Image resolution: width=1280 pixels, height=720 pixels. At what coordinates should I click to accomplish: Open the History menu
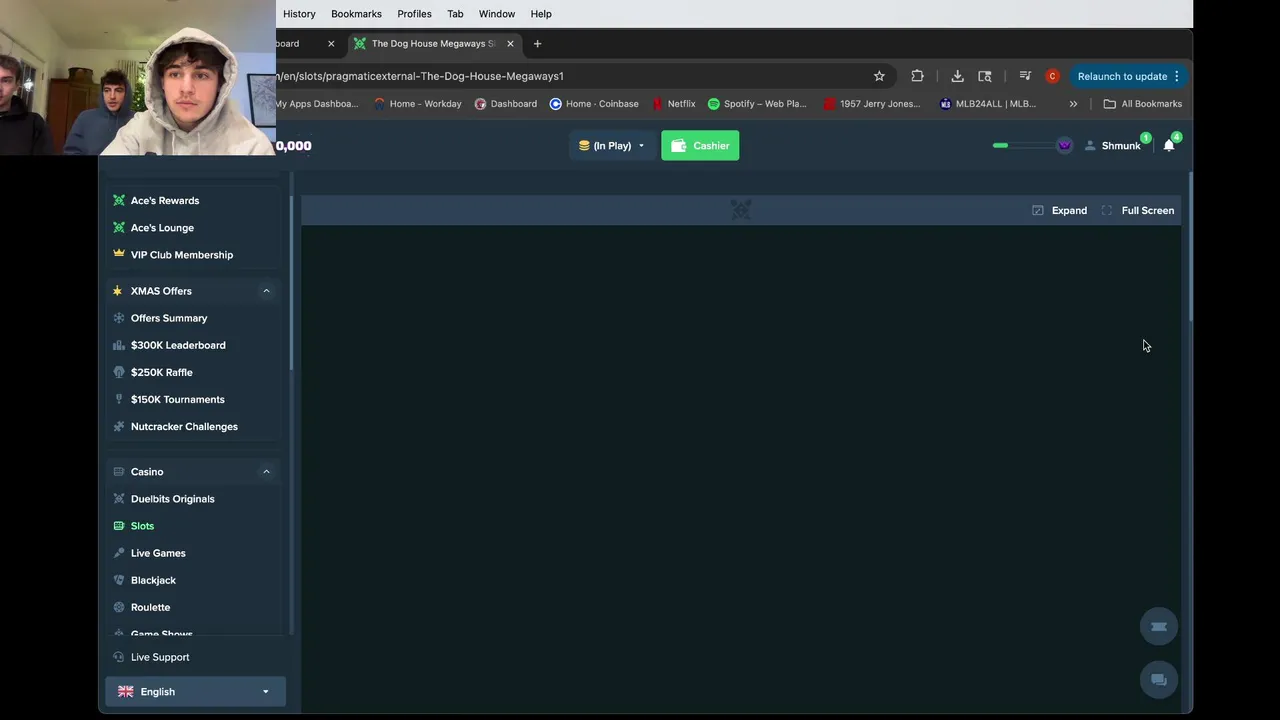[299, 14]
